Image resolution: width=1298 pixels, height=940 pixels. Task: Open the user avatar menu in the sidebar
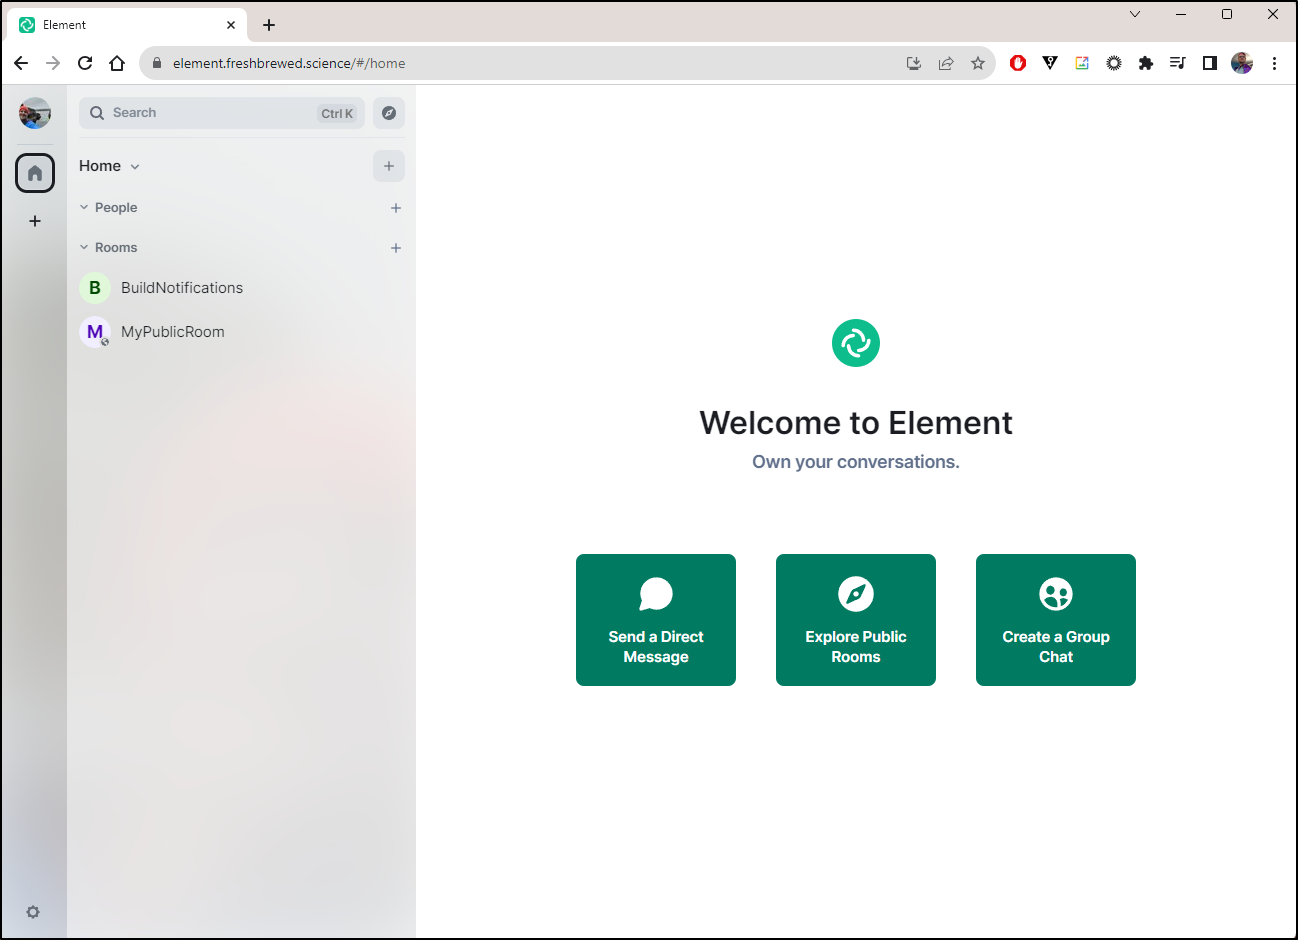tap(35, 113)
